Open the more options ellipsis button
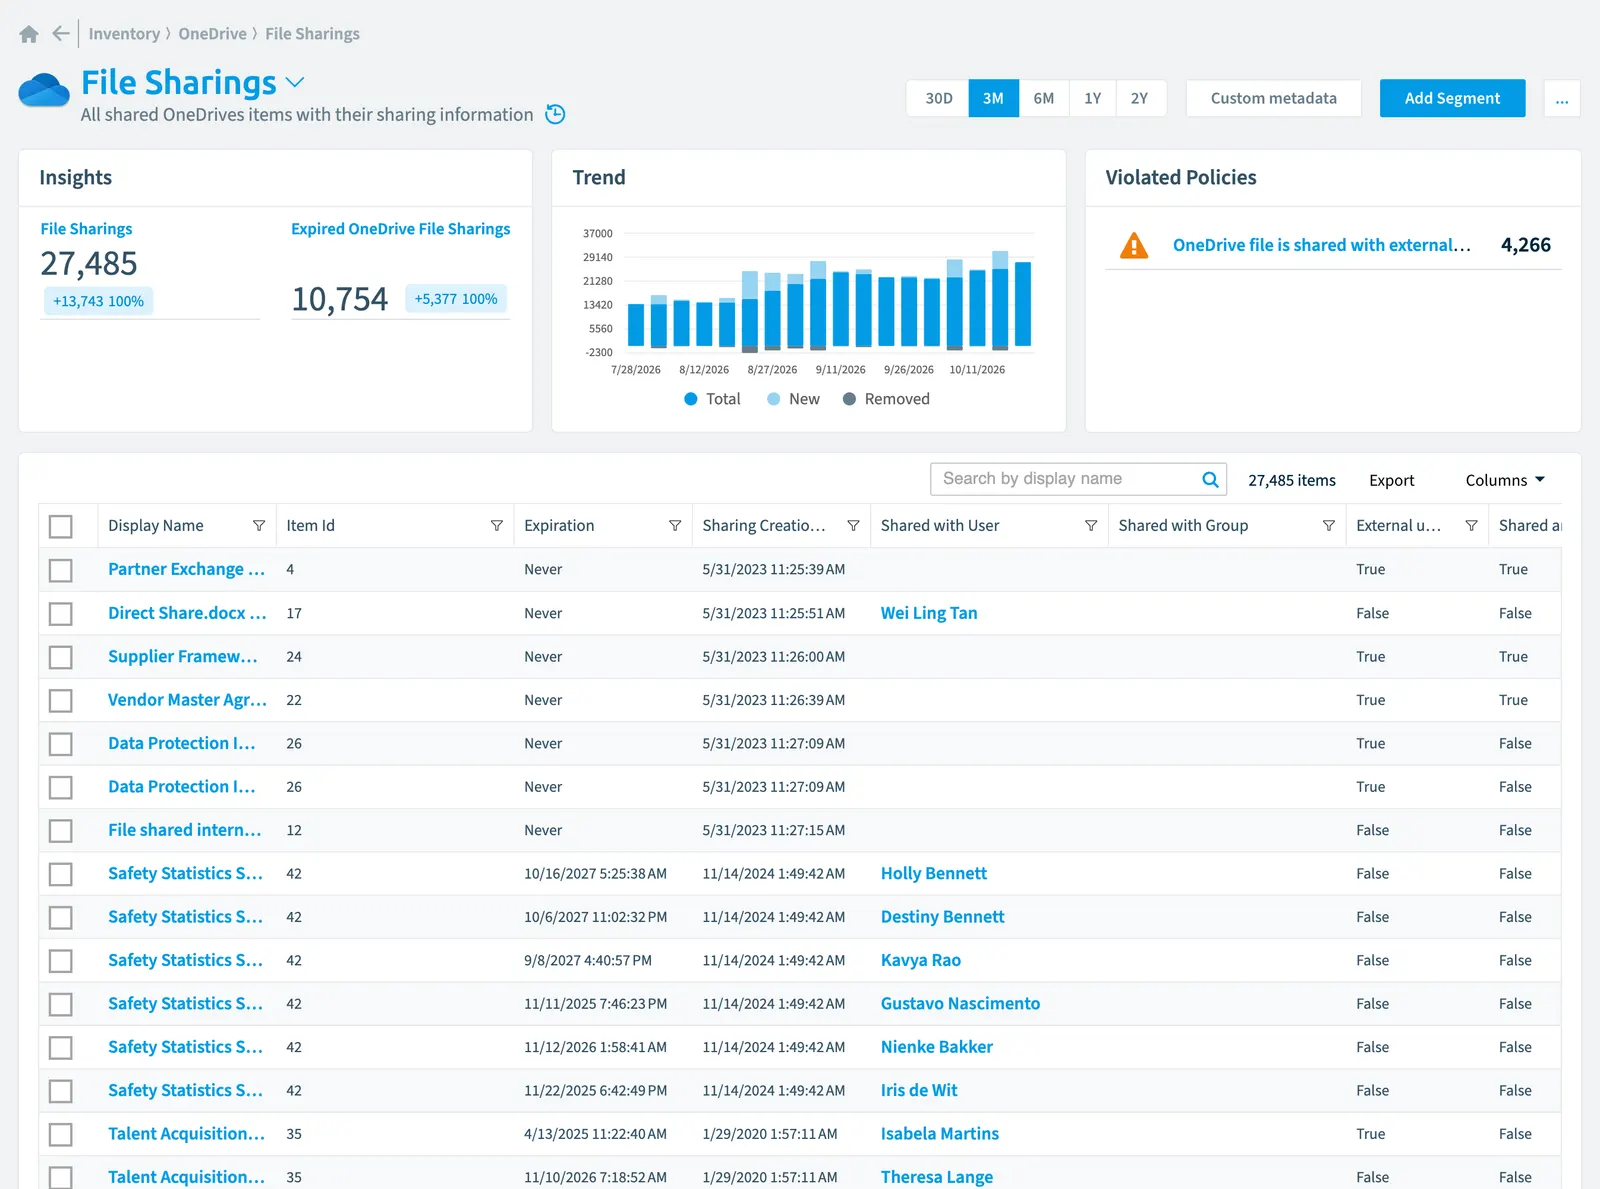 click(x=1562, y=98)
